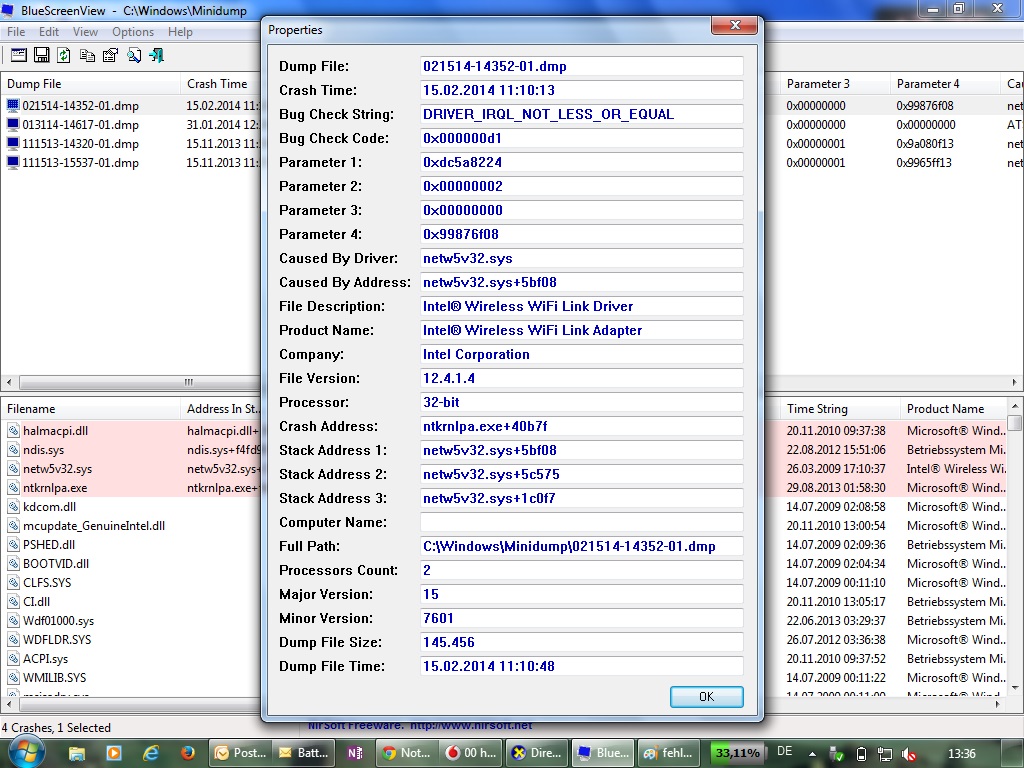Select the Wdf01000.sys row
Image resolution: width=1024 pixels, height=768 pixels.
(58, 620)
